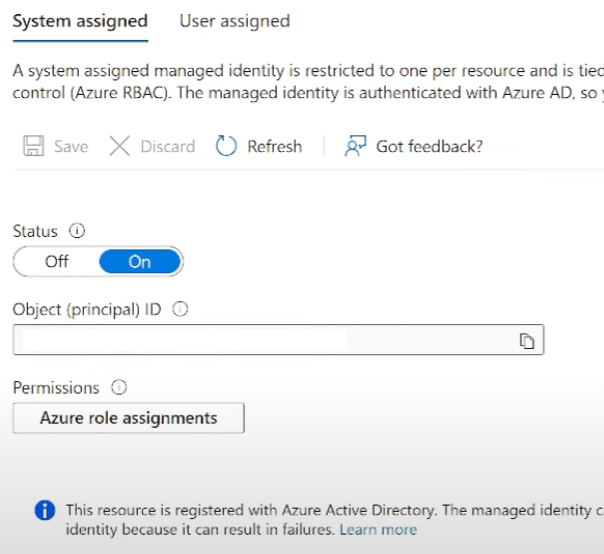Click the X Discard icon

coord(120,147)
